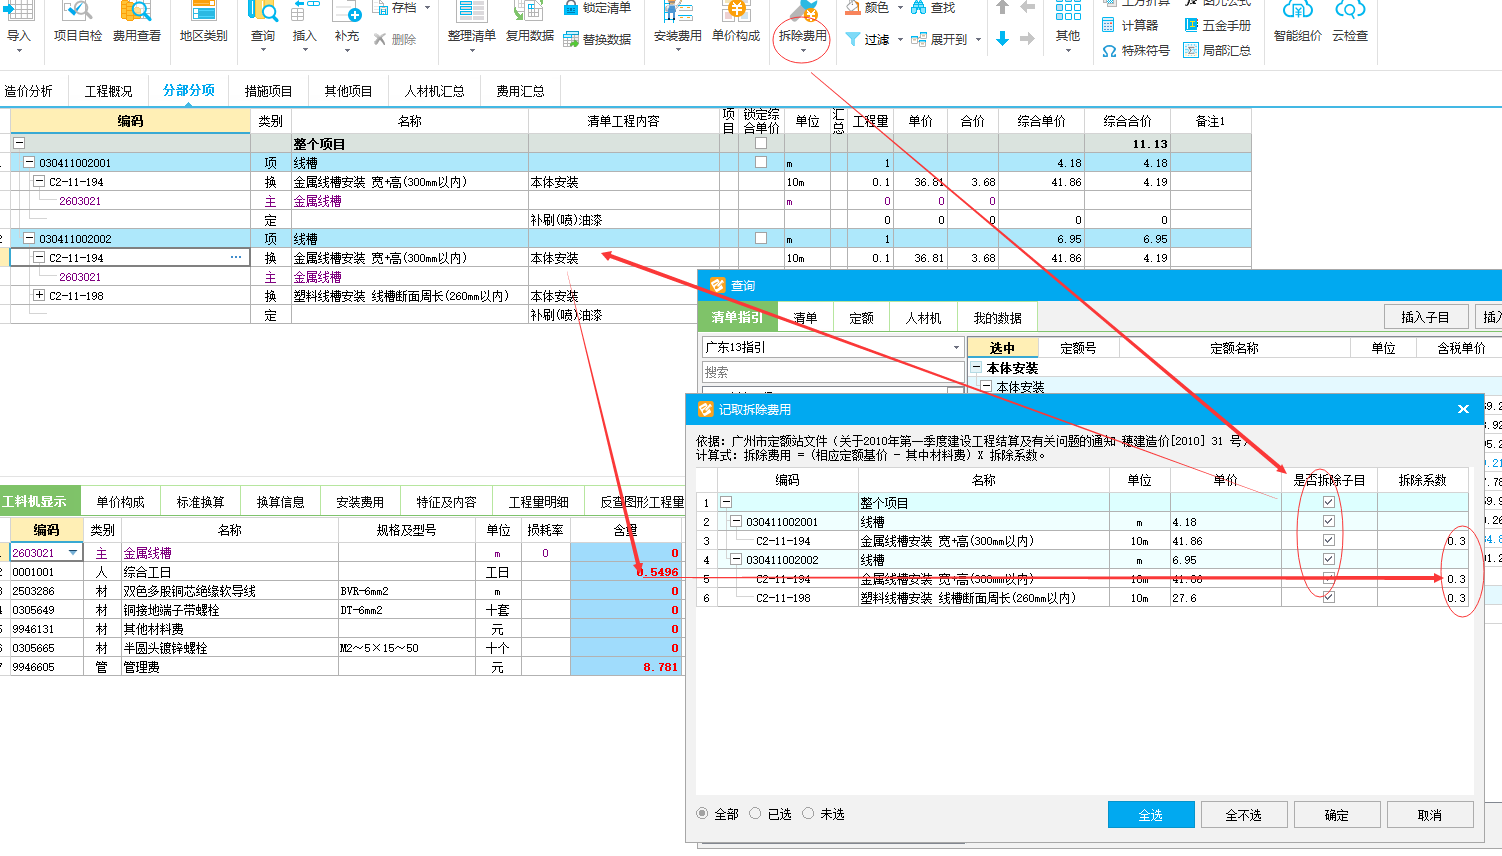This screenshot has height=856, width=1502.
Task: Collapse the first C2-11-194 node under 030411002001
Action: 39,181
